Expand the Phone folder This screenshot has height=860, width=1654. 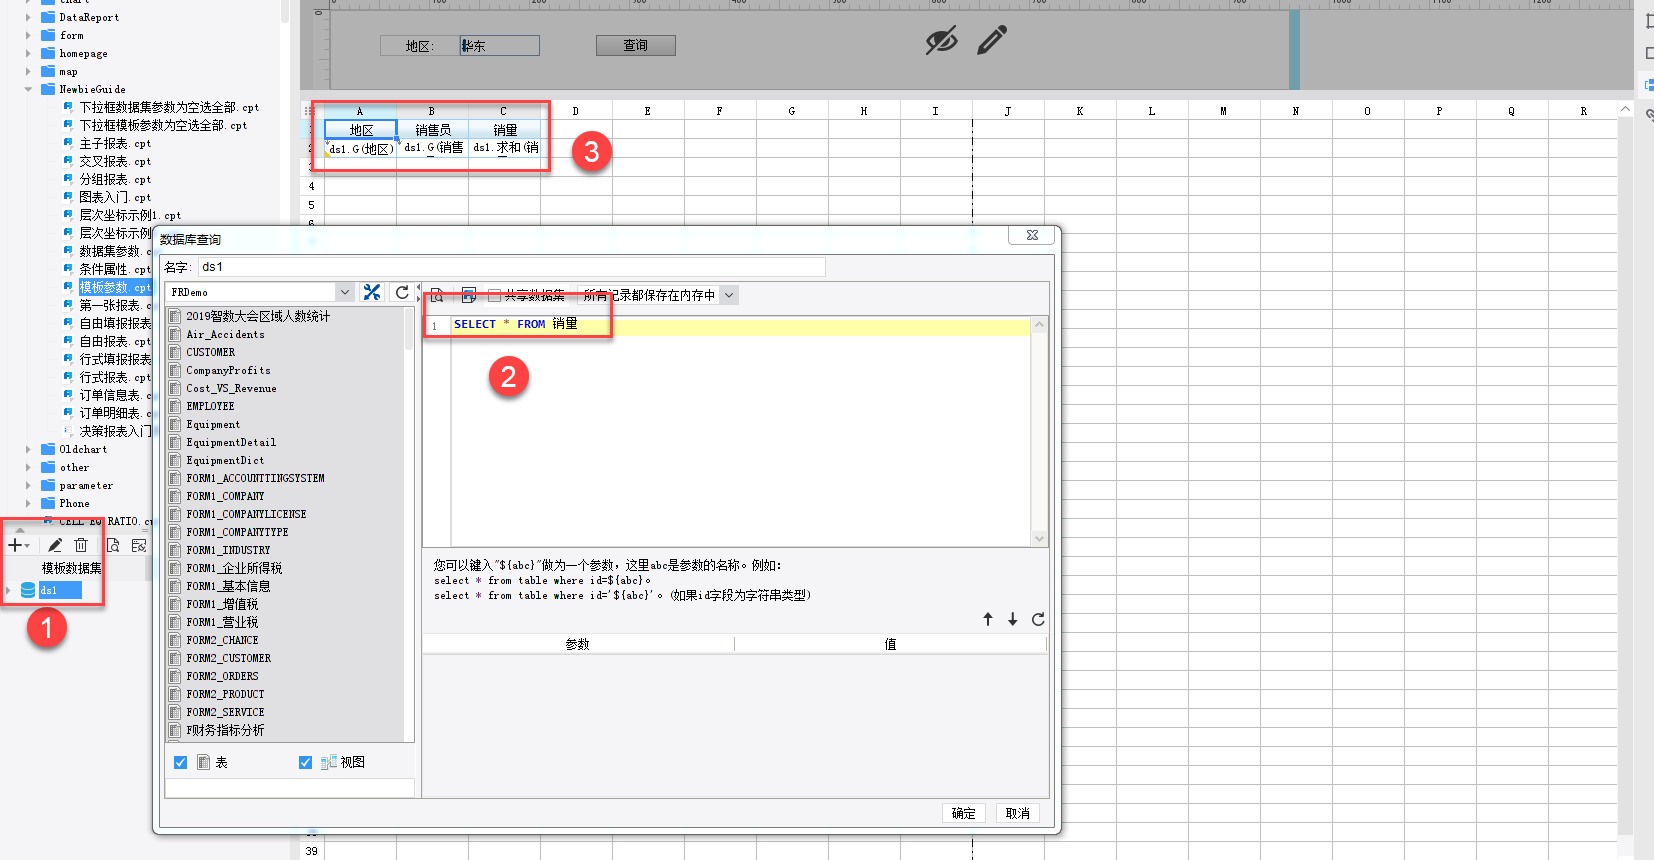(x=28, y=503)
